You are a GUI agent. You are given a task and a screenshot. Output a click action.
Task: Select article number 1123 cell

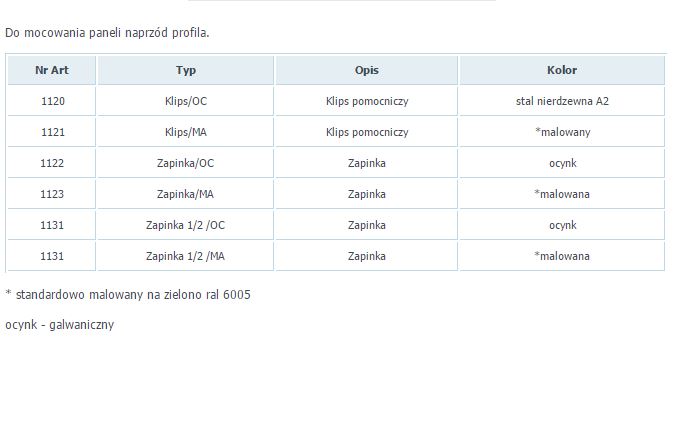(x=52, y=194)
